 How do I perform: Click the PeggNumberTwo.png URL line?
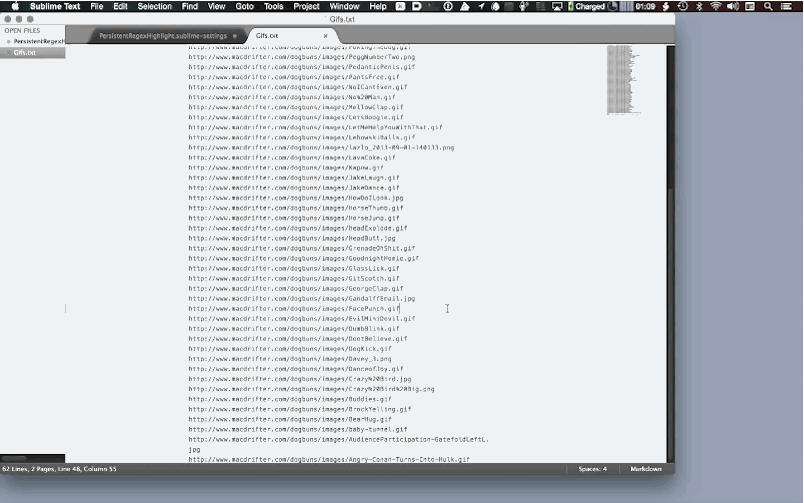[x=302, y=57]
